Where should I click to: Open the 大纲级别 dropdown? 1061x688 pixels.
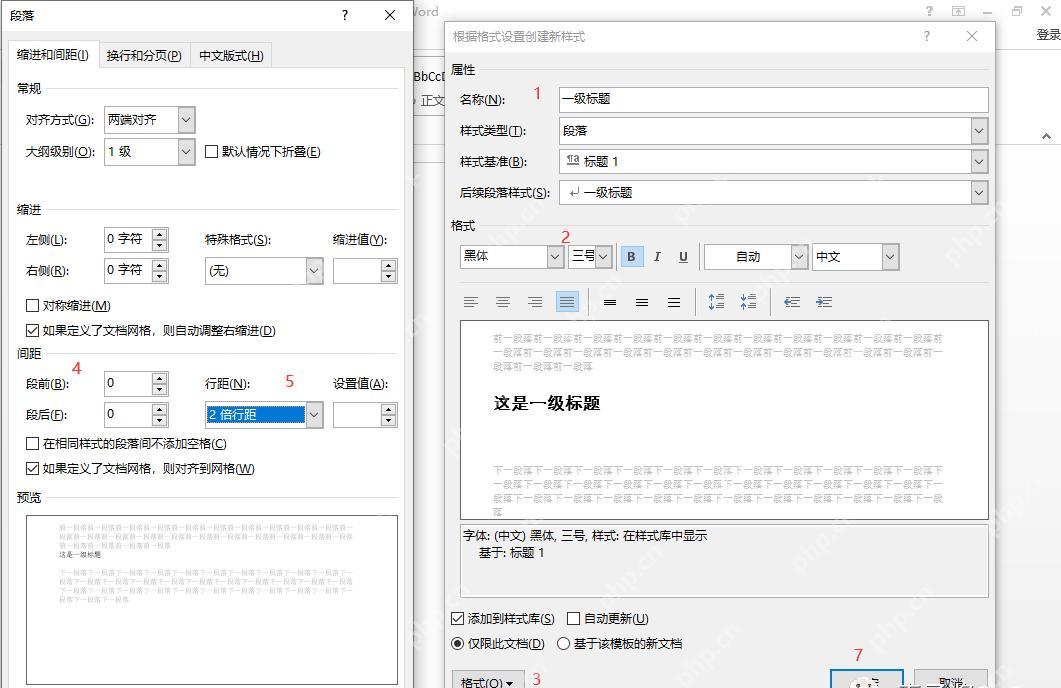point(186,152)
